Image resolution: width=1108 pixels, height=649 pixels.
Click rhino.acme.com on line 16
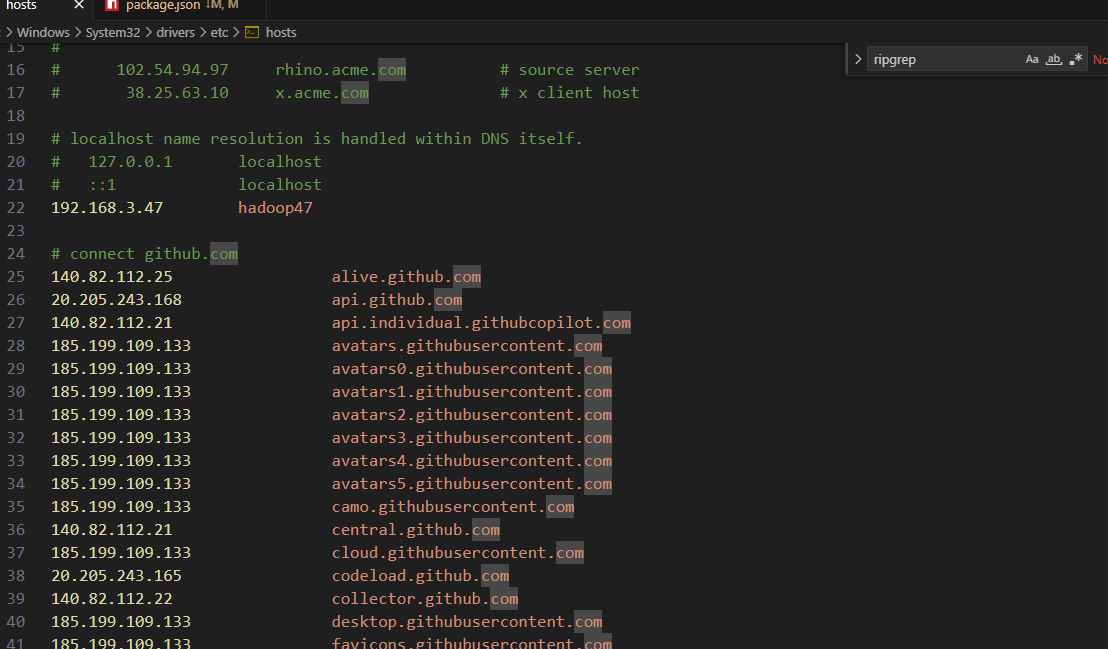pos(341,70)
